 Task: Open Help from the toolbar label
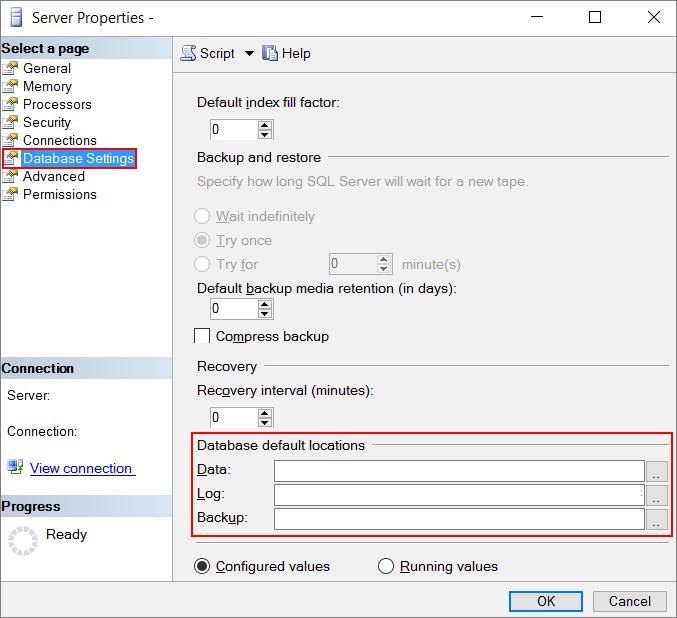point(296,54)
